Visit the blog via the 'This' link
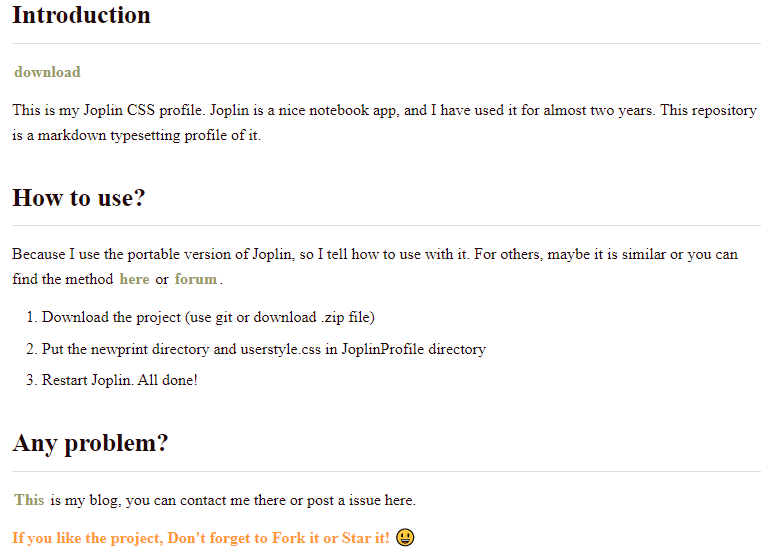761x549 pixels. 29,500
